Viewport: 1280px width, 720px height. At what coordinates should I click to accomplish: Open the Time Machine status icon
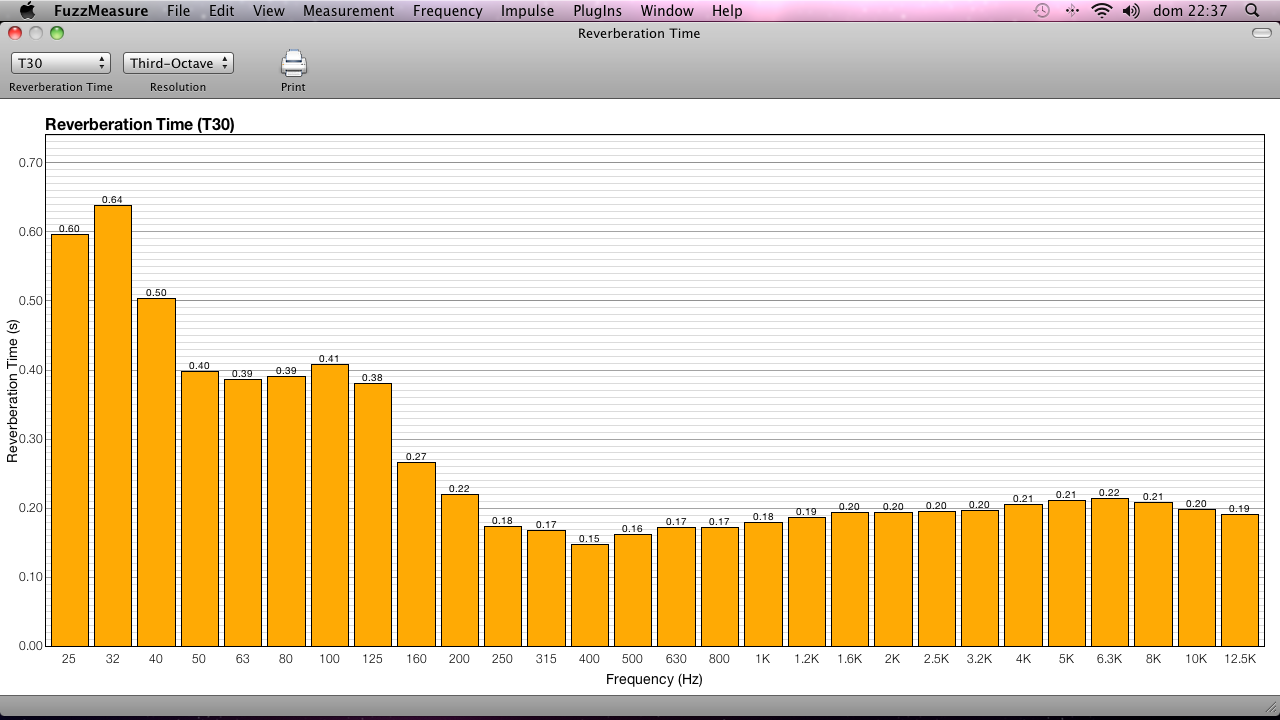[x=1042, y=11]
